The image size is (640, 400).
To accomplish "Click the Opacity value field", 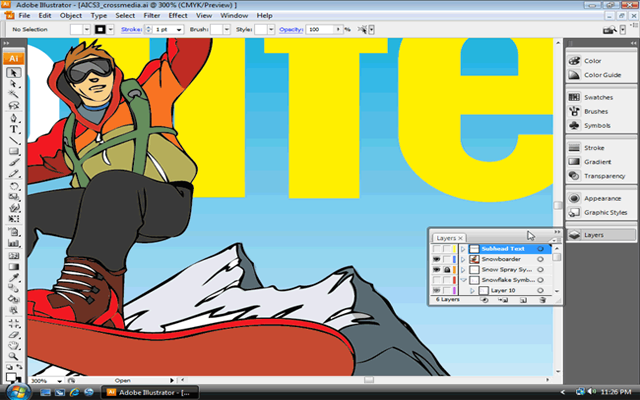I will 320,29.
